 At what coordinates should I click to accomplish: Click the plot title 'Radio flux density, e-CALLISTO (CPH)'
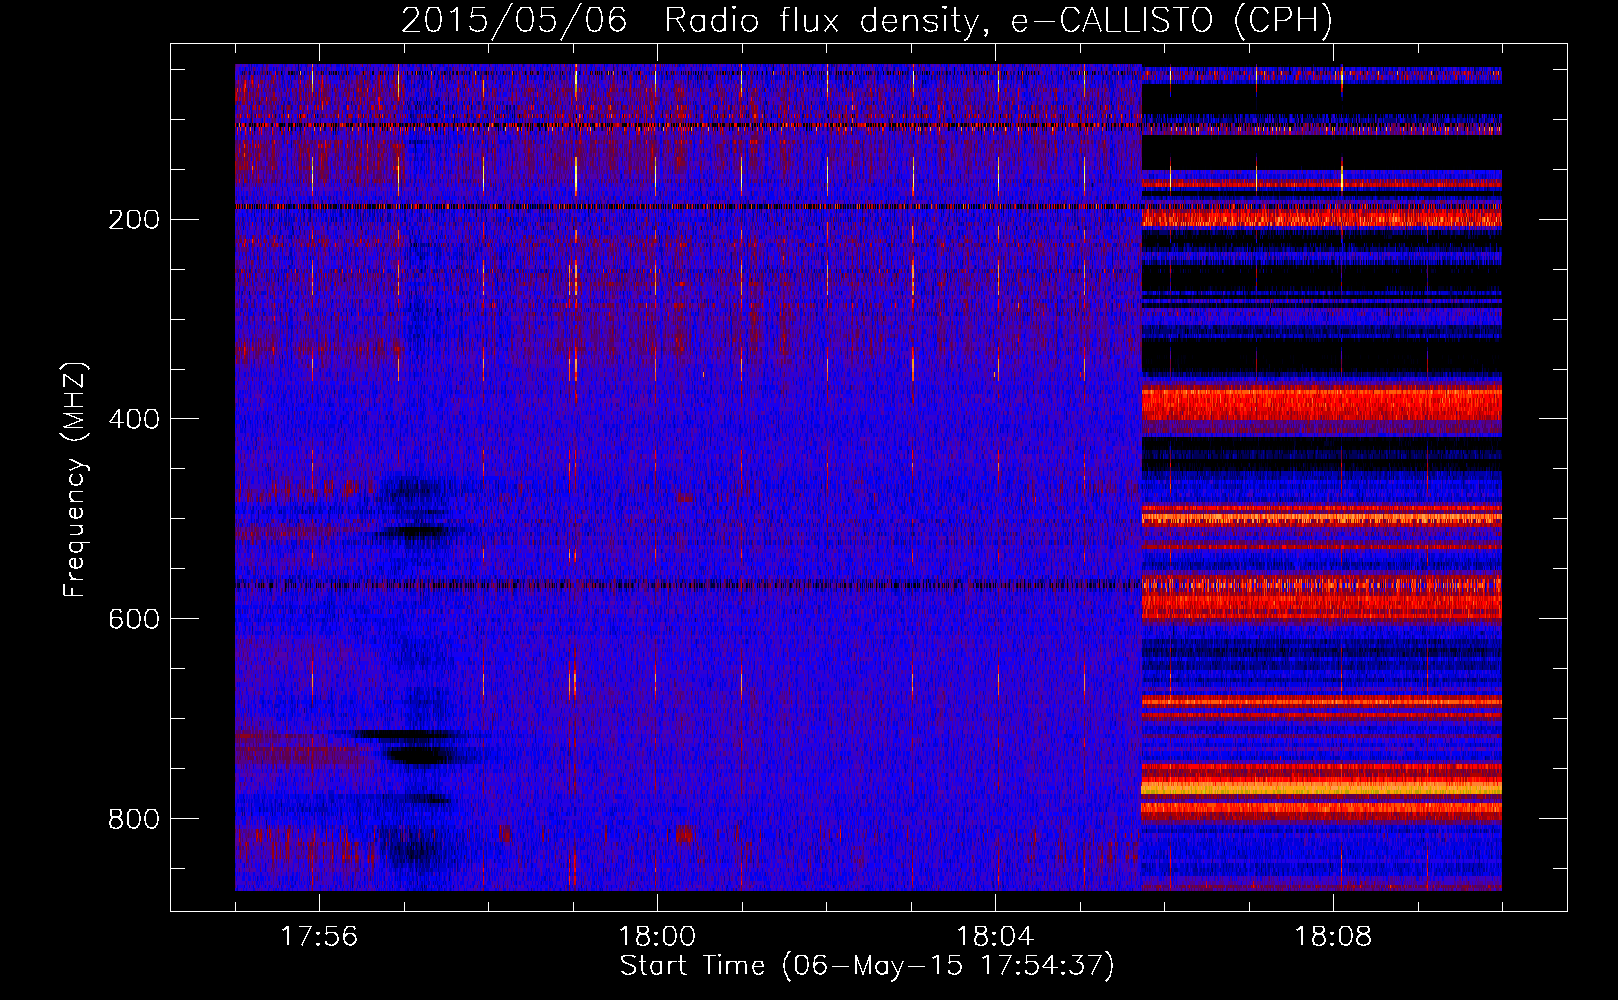[998, 21]
